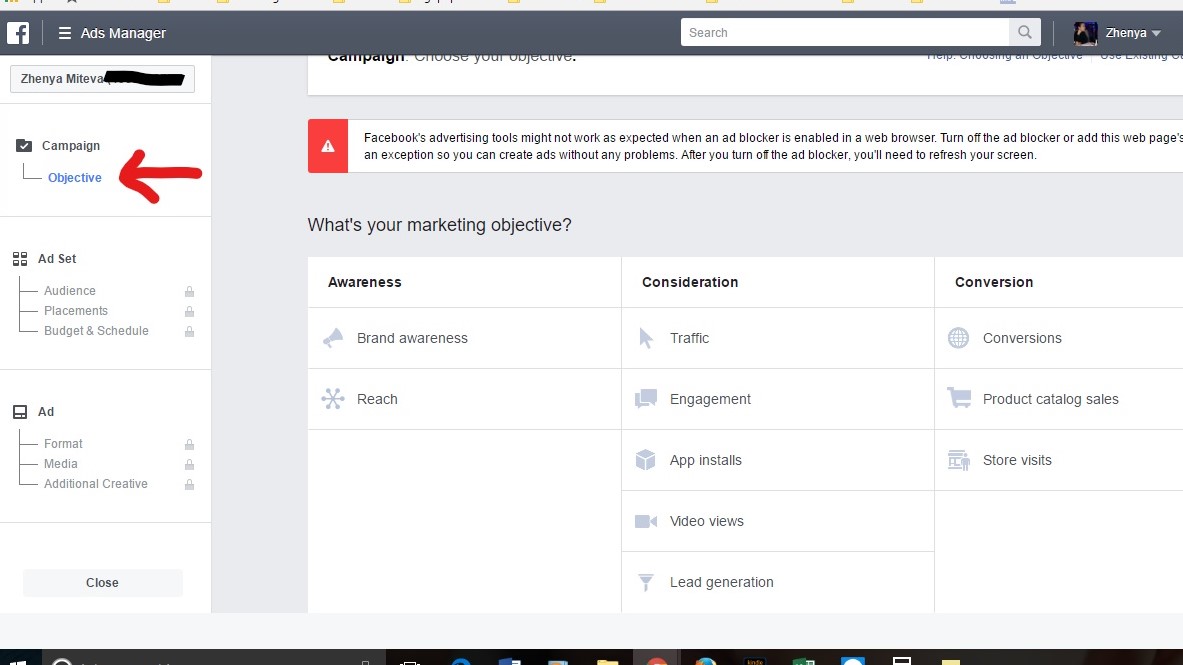Select Budget & Schedule in sidebar
The image size is (1183, 665).
pos(96,331)
